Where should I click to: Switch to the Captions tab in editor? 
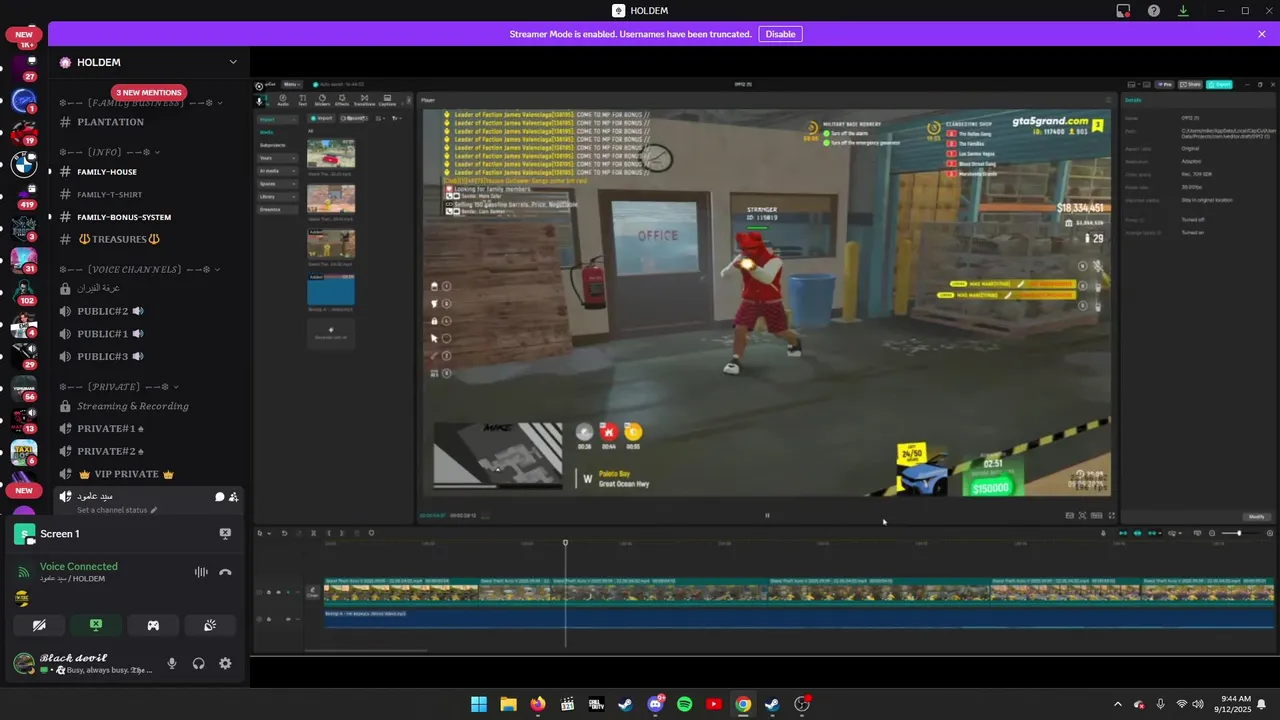tap(387, 100)
